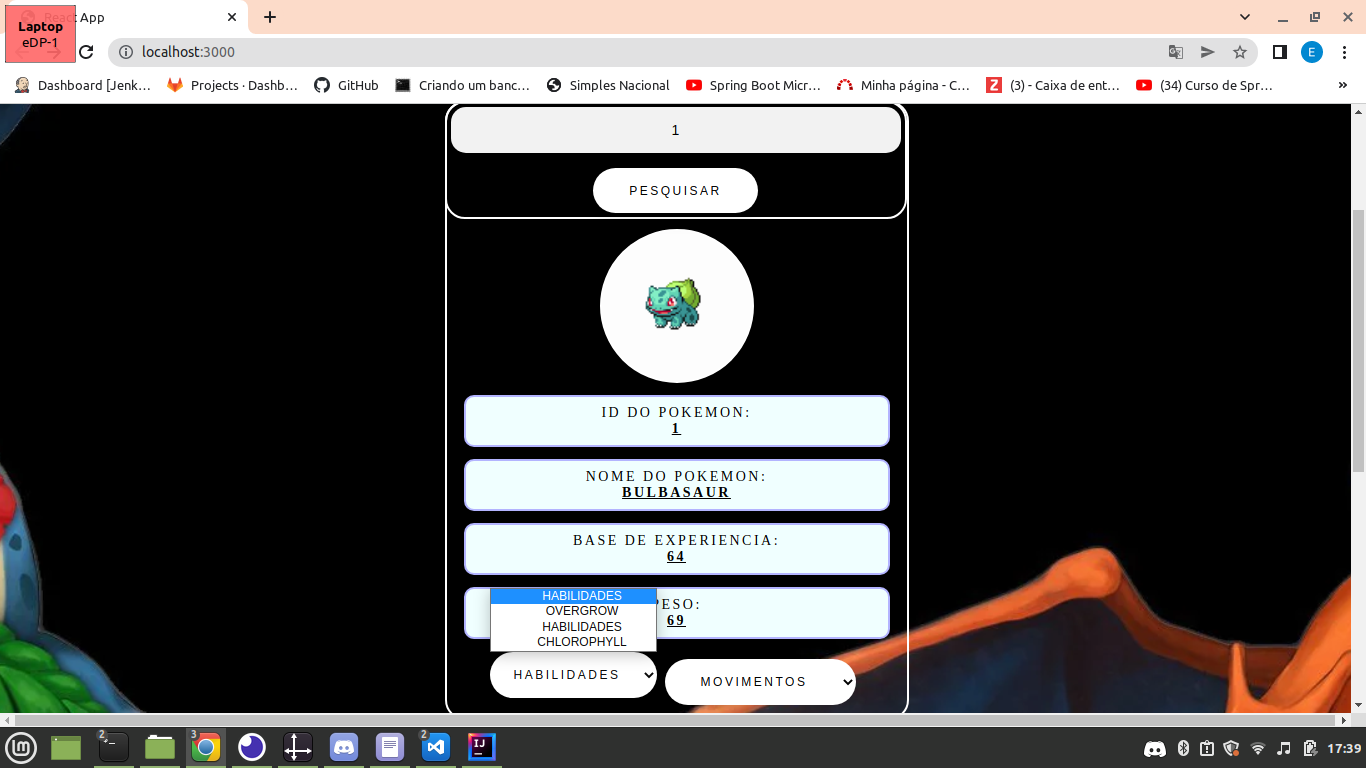Switch to Chrome in the taskbar
1366x768 pixels.
[205, 747]
